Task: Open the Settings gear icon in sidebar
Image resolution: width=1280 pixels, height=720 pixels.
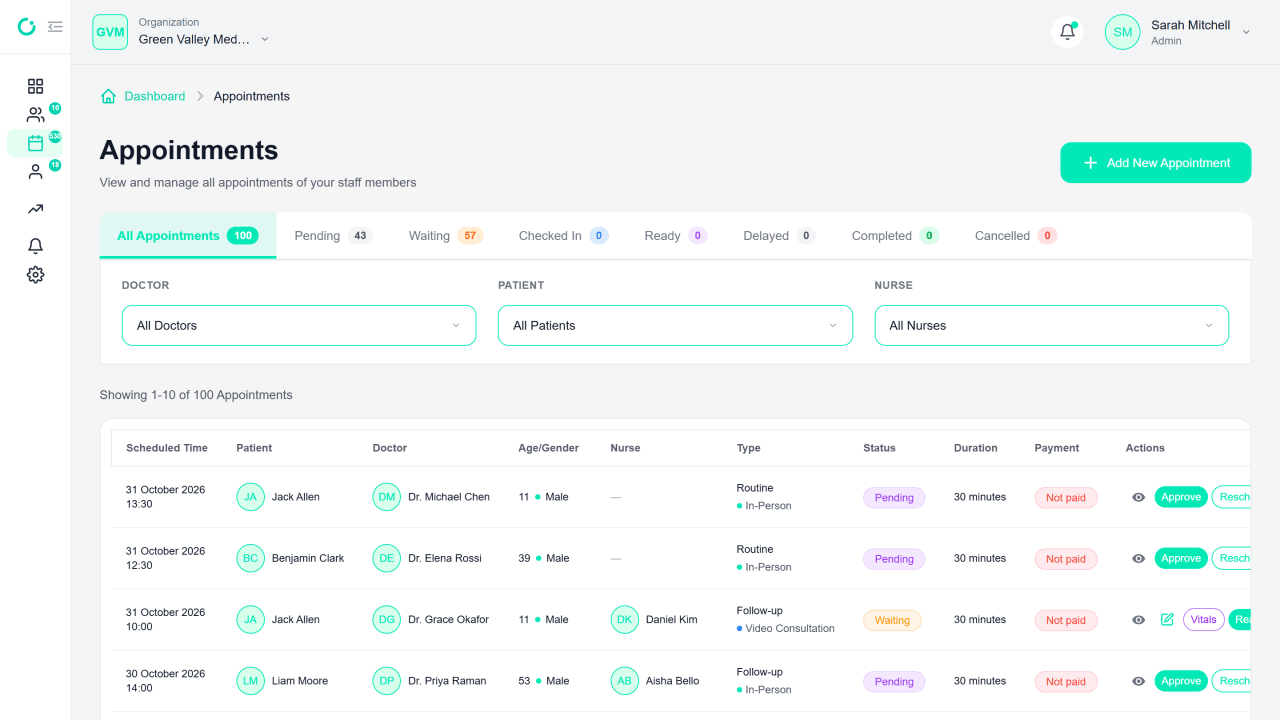Action: tap(35, 274)
